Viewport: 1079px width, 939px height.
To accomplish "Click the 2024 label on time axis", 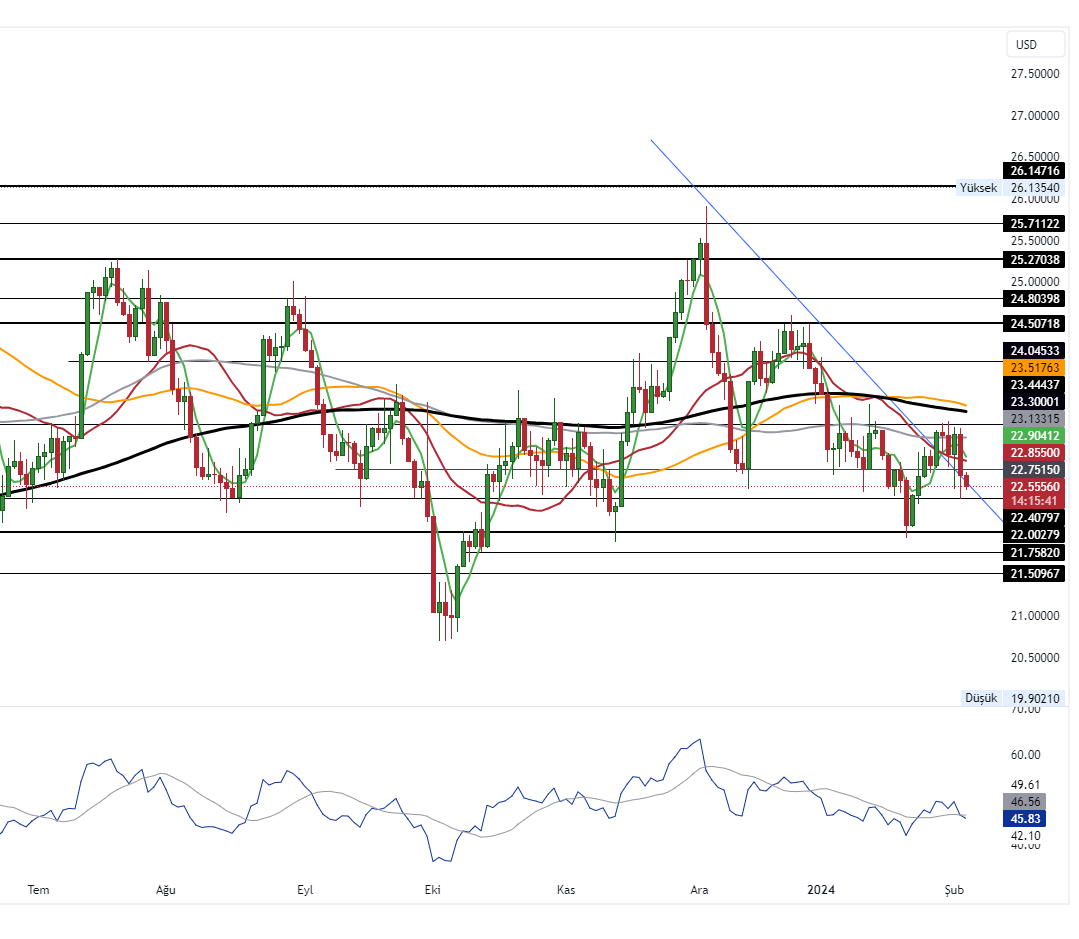I will [x=821, y=889].
